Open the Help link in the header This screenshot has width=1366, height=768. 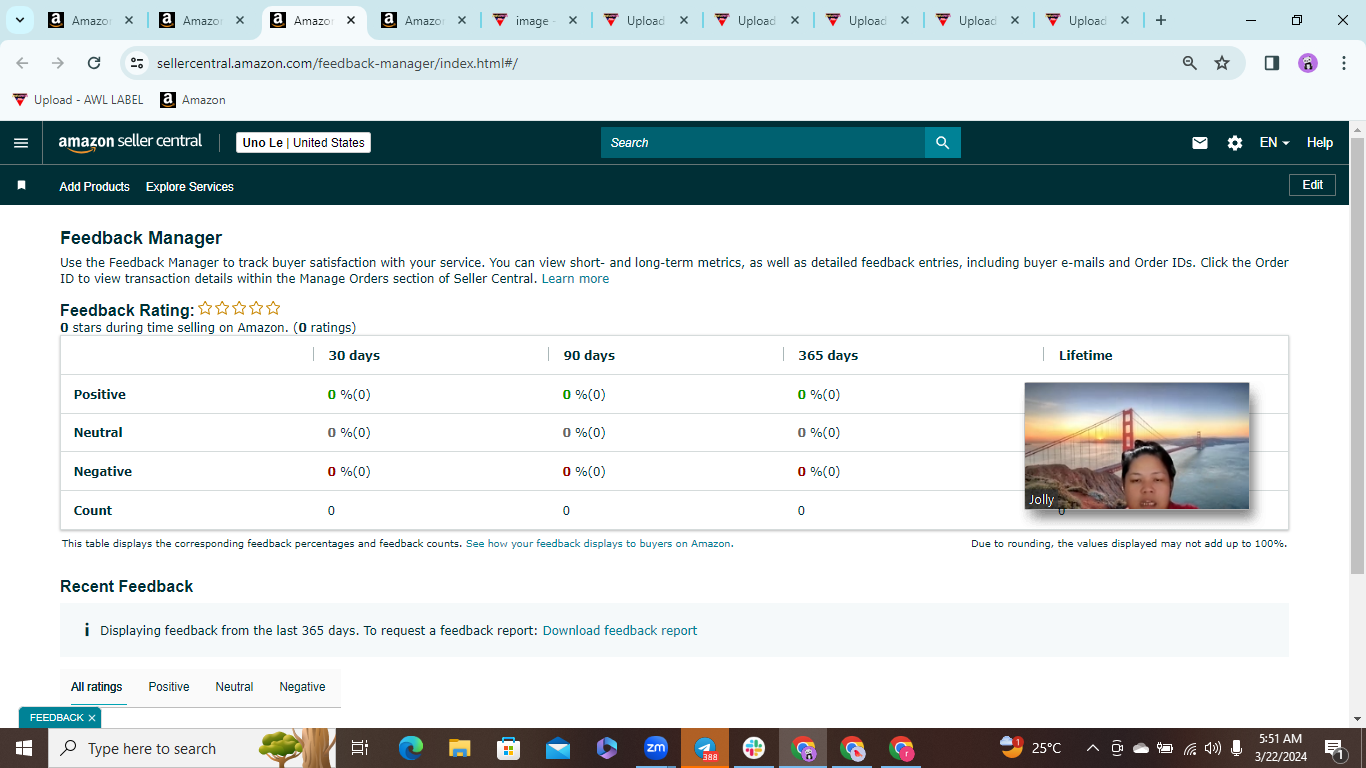click(x=1320, y=143)
